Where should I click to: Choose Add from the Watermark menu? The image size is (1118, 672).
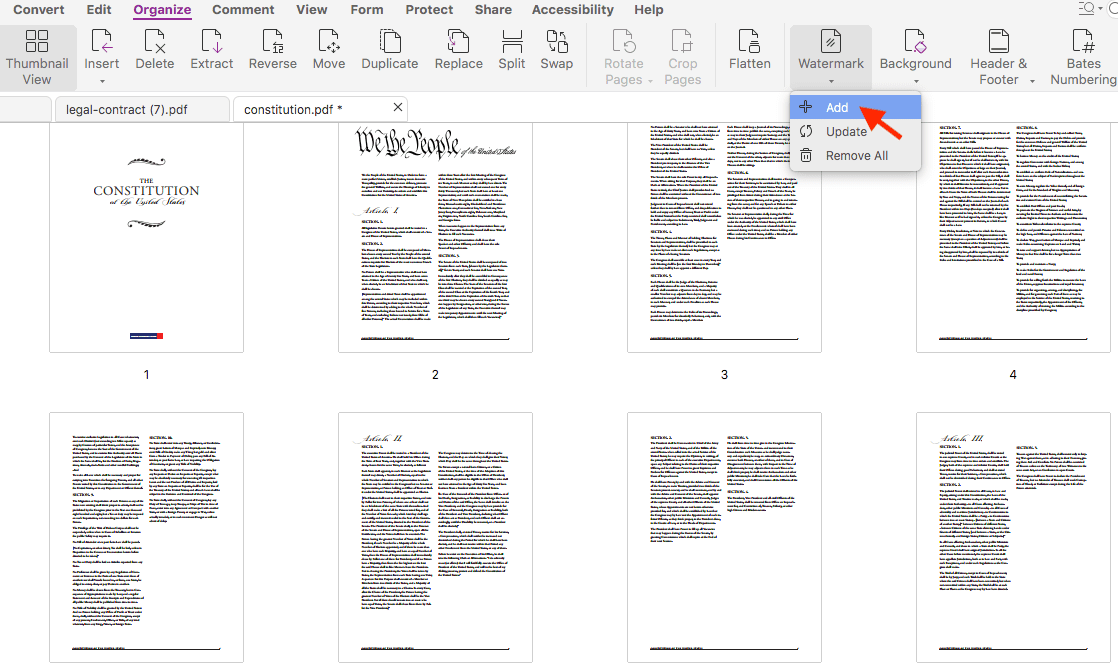pos(856,107)
